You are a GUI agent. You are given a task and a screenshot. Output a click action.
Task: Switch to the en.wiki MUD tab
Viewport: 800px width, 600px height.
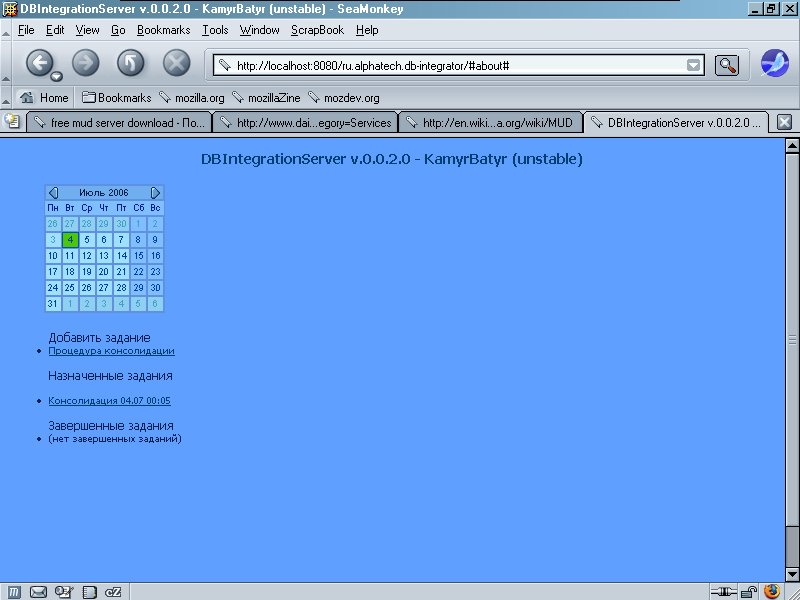490,123
